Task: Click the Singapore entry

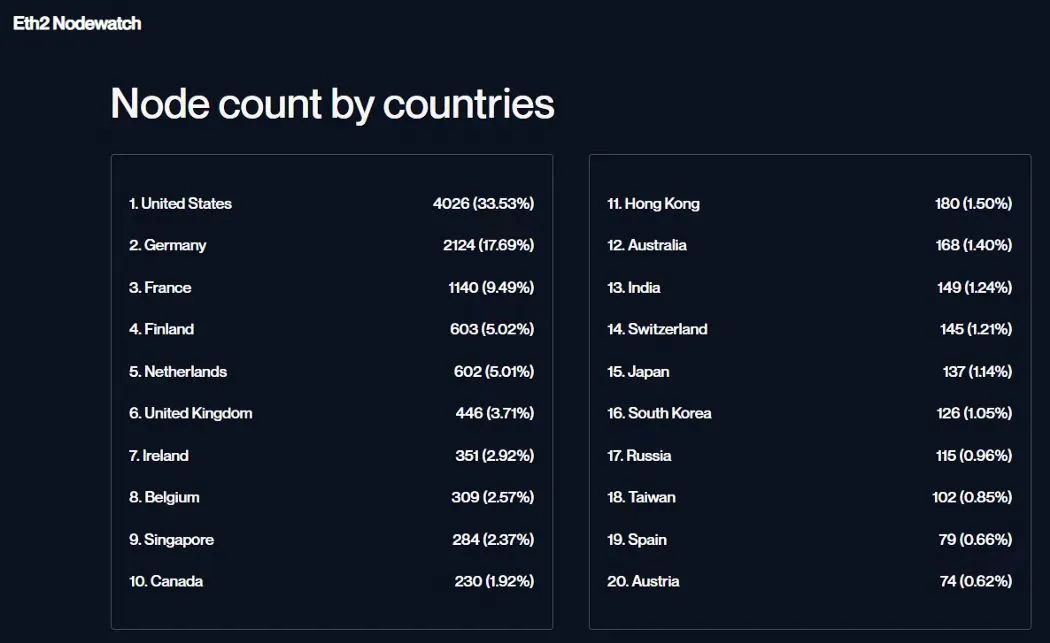Action: 172,540
